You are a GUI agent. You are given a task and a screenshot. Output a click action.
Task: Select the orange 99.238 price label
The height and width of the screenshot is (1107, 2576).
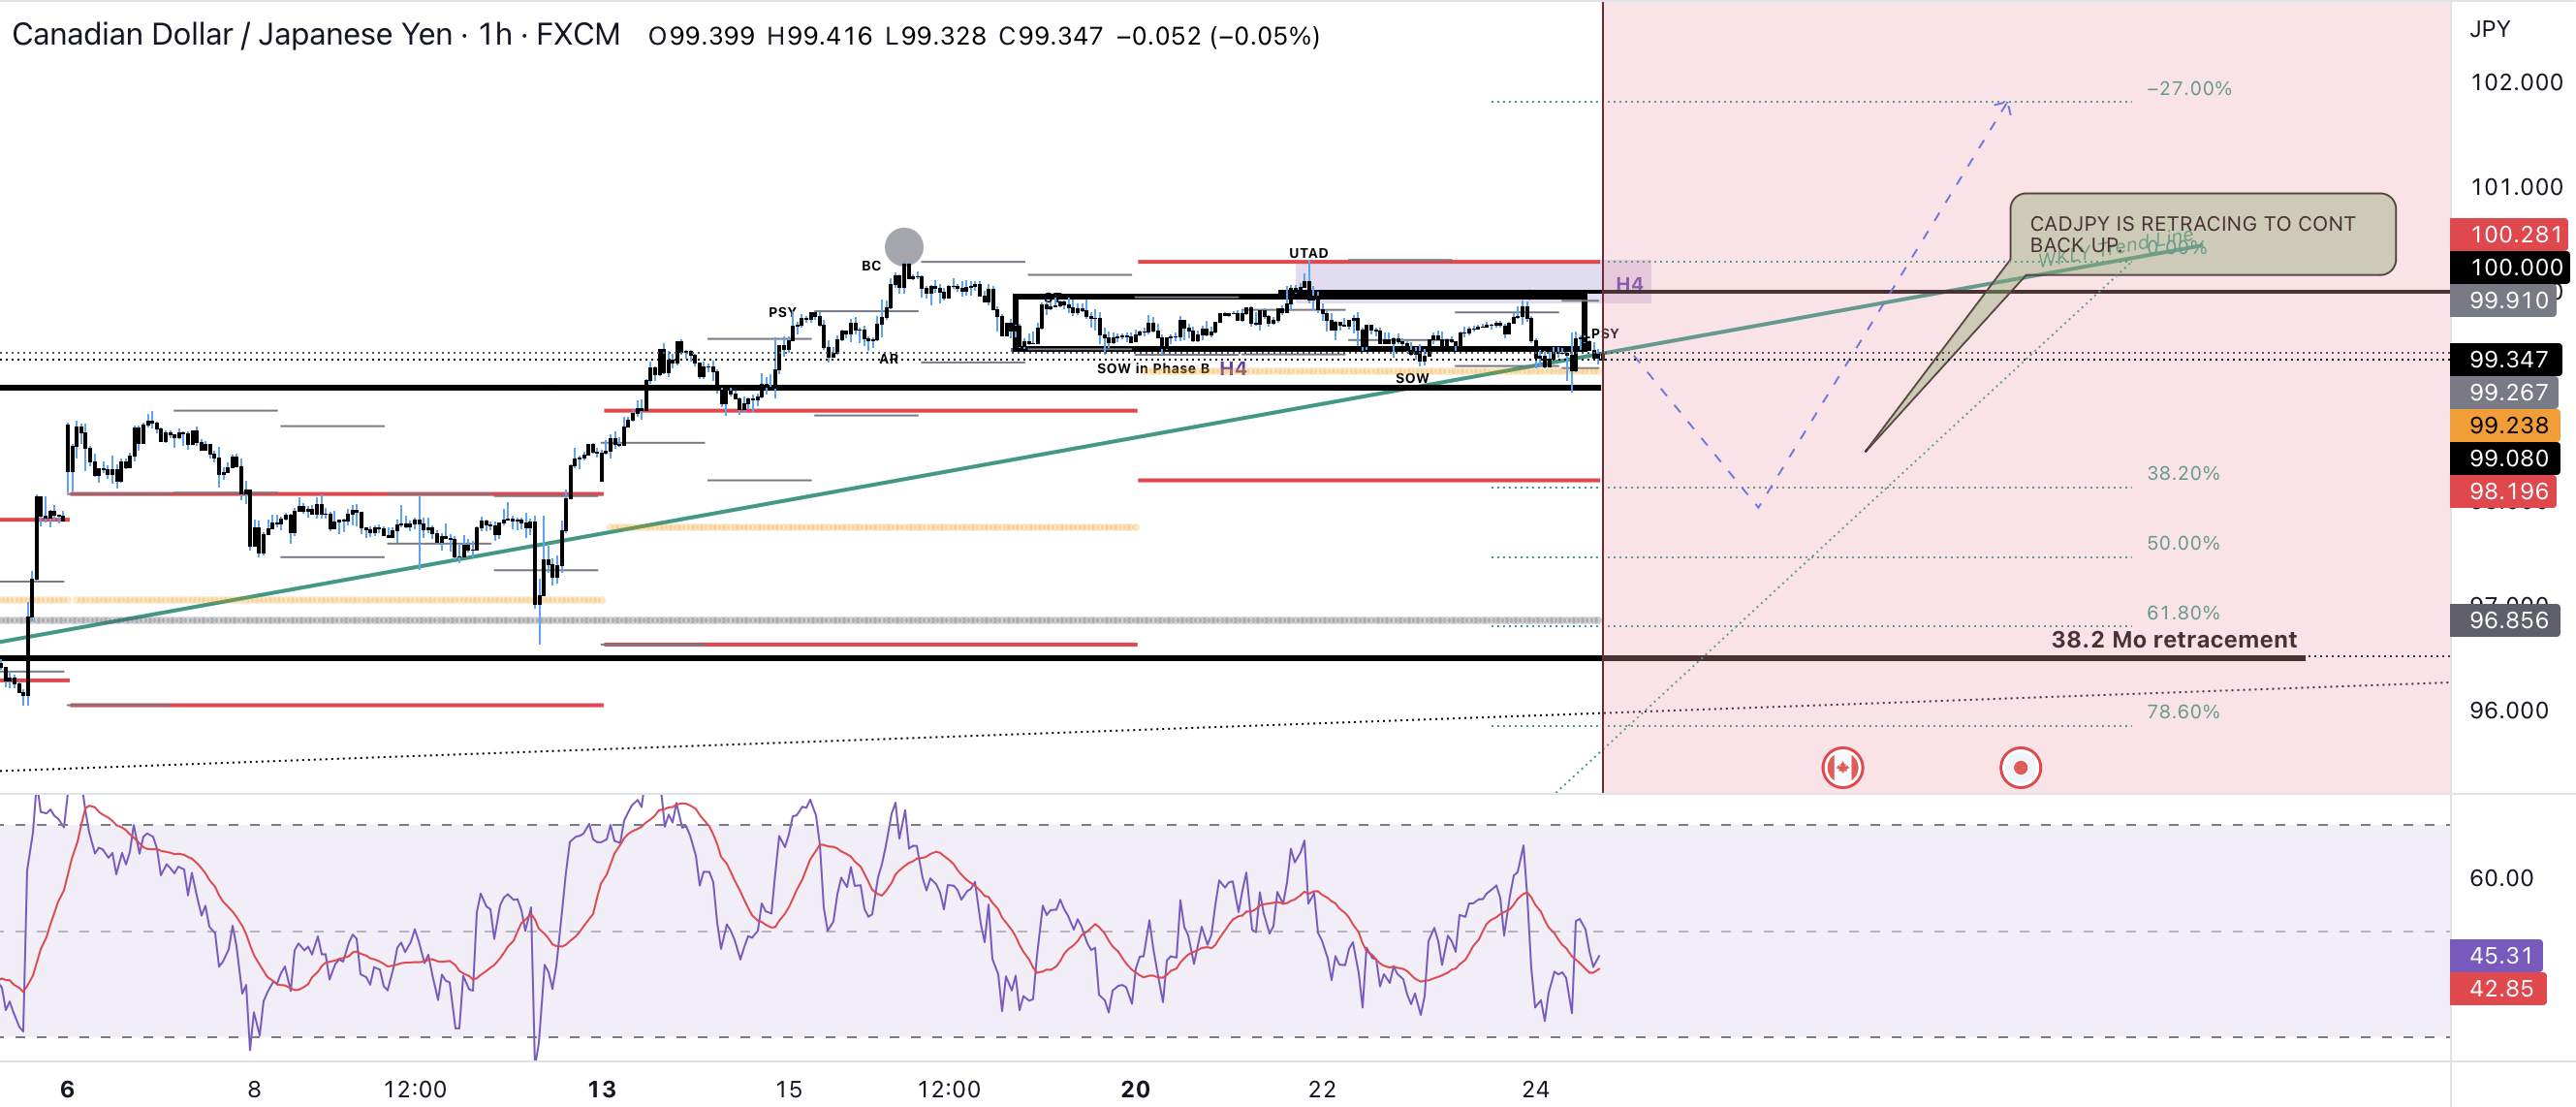(2506, 425)
